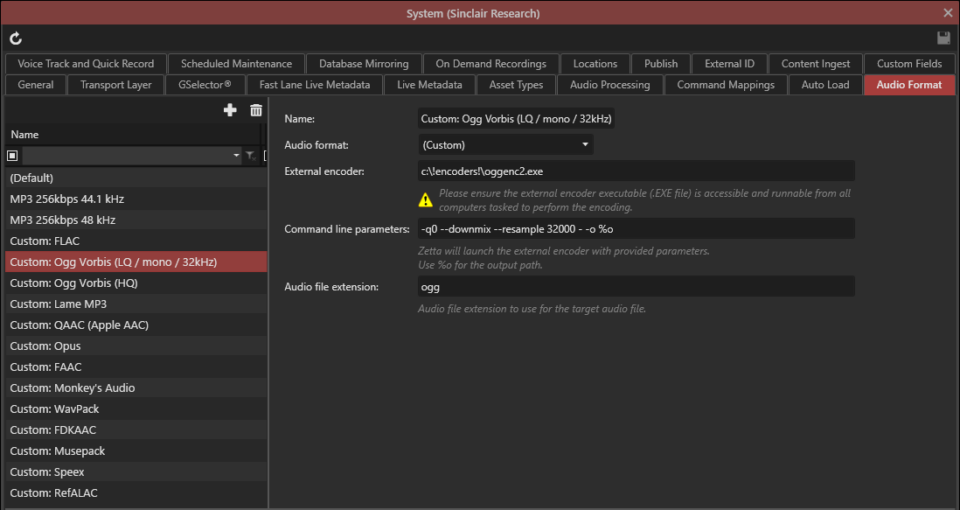Select MP3 256kbps 44.1 kHz row
960x510 pixels.
coord(136,199)
